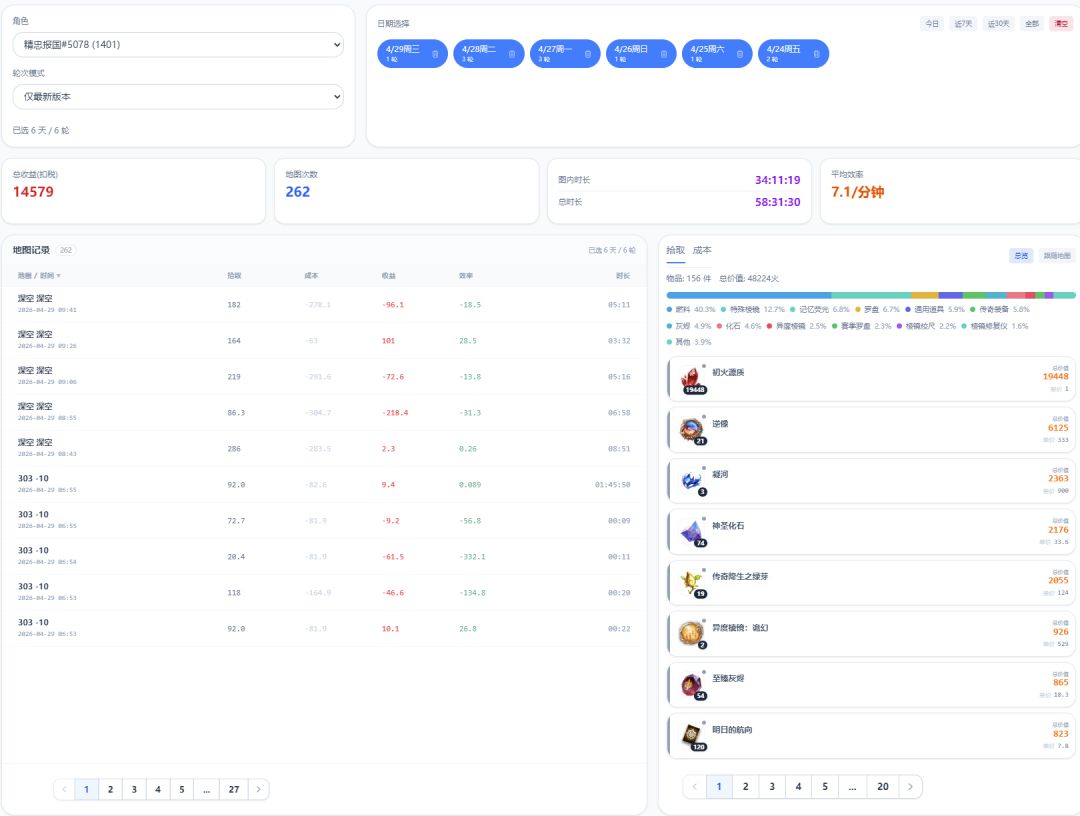The height and width of the screenshot is (816, 1080).
Task: Click the red 清空 clear button
Action: pos(1061,23)
